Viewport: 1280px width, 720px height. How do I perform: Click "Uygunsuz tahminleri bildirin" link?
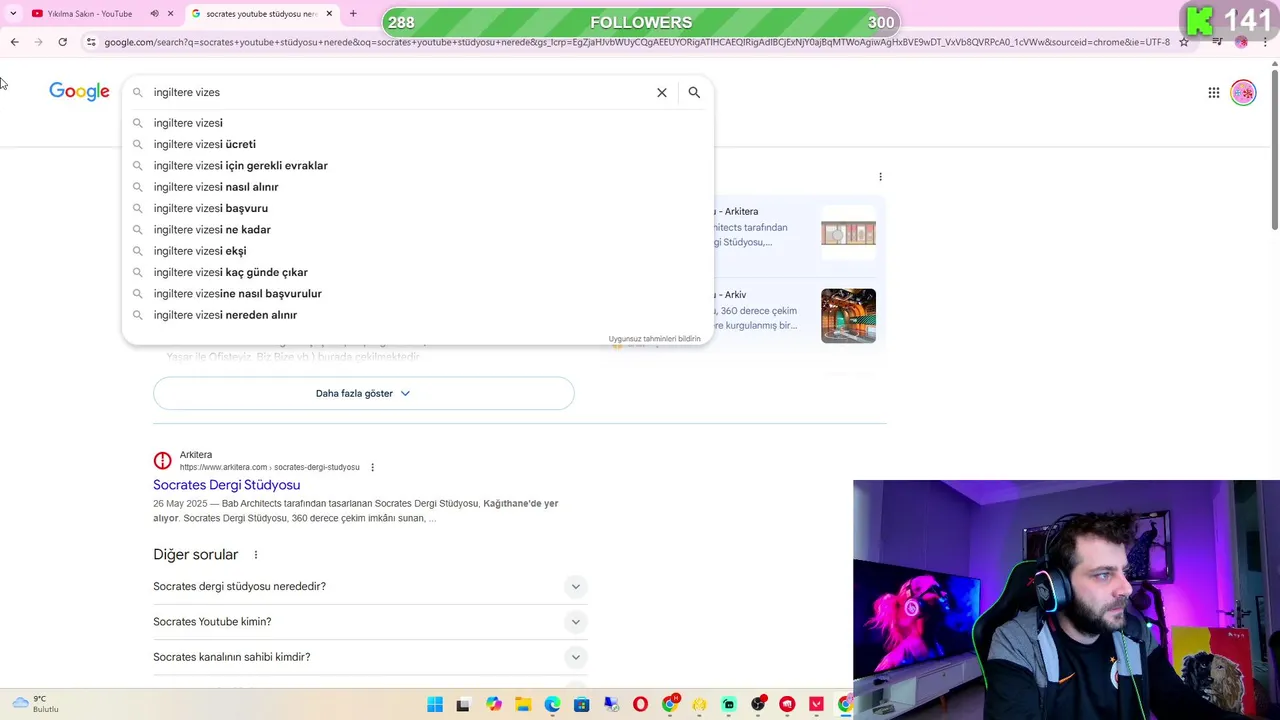pos(655,339)
